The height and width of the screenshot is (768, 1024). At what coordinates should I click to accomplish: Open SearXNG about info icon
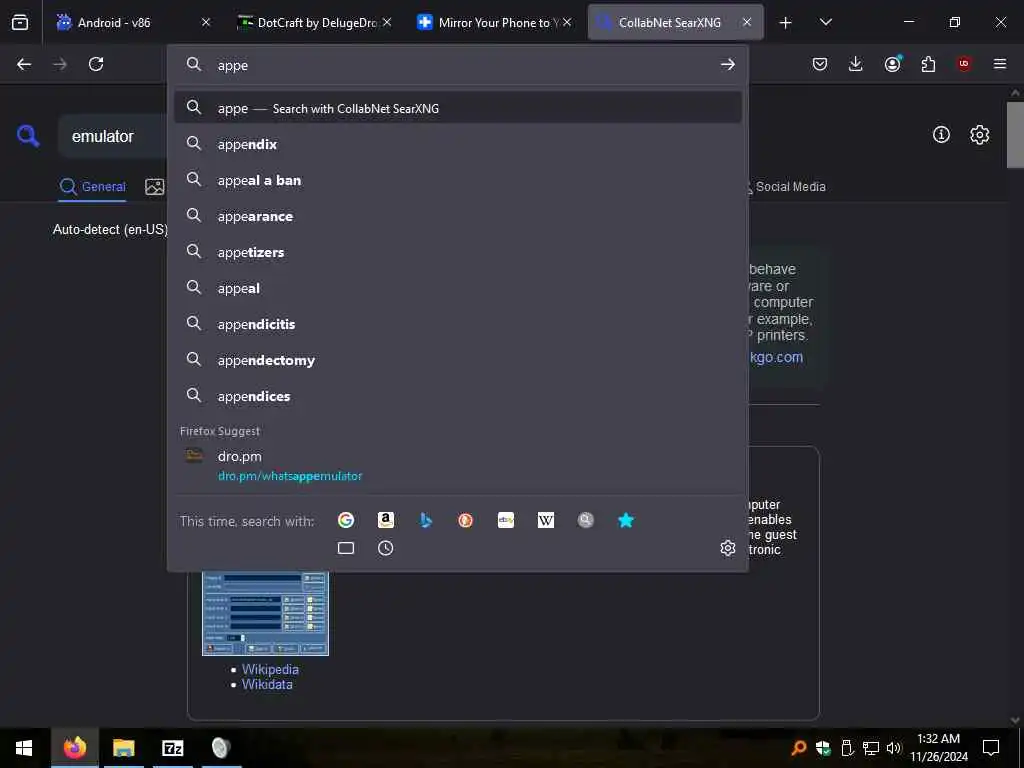(x=941, y=135)
